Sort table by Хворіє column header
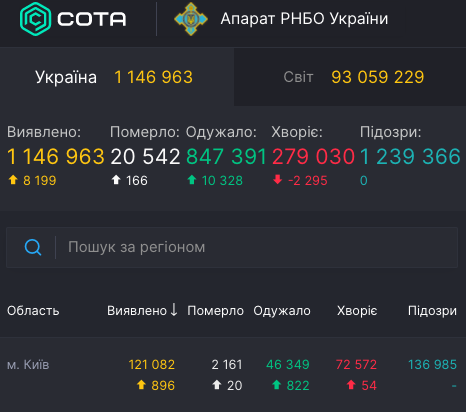This screenshot has height=412, width=466. (357, 311)
